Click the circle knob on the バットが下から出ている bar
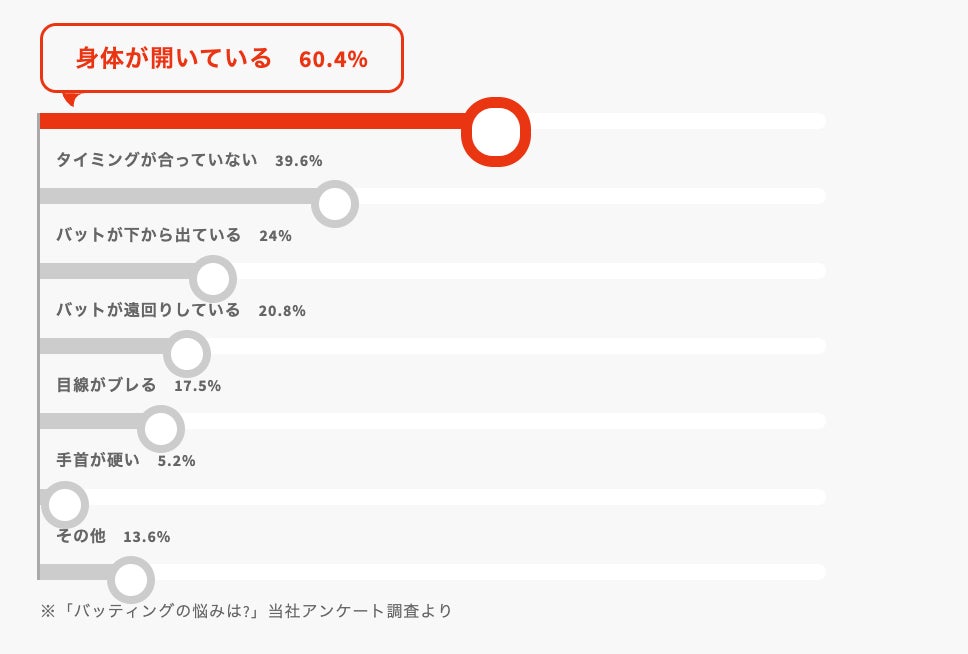The image size is (968, 654). point(212,279)
